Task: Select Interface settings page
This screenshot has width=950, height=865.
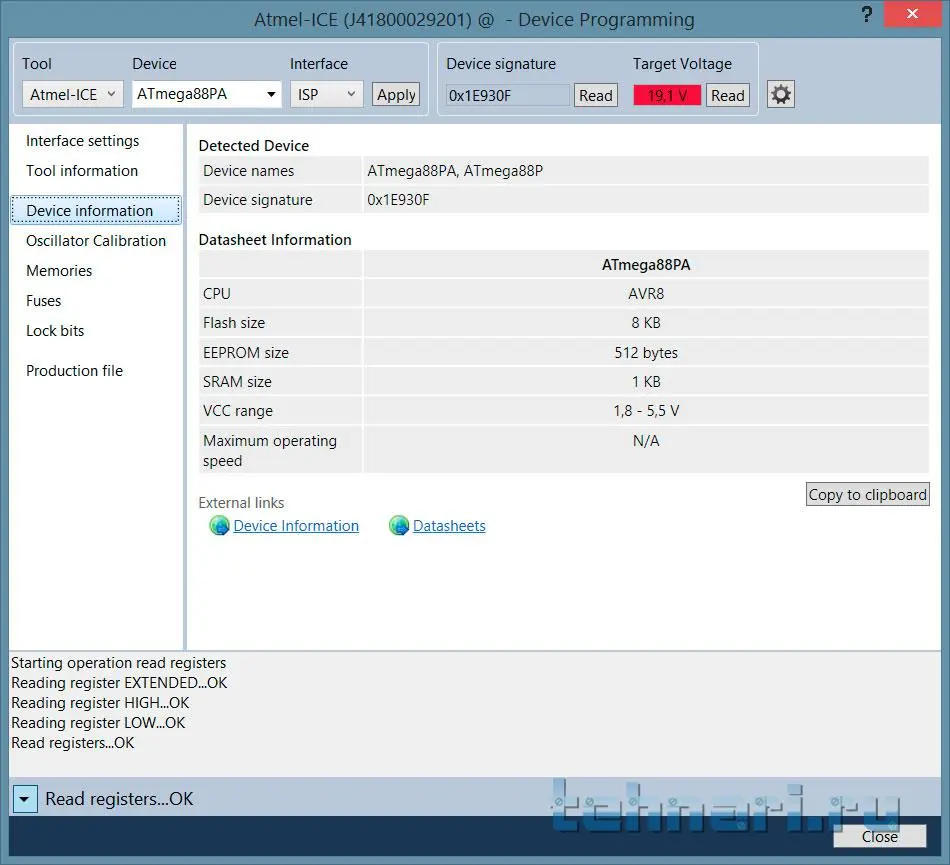Action: [82, 141]
